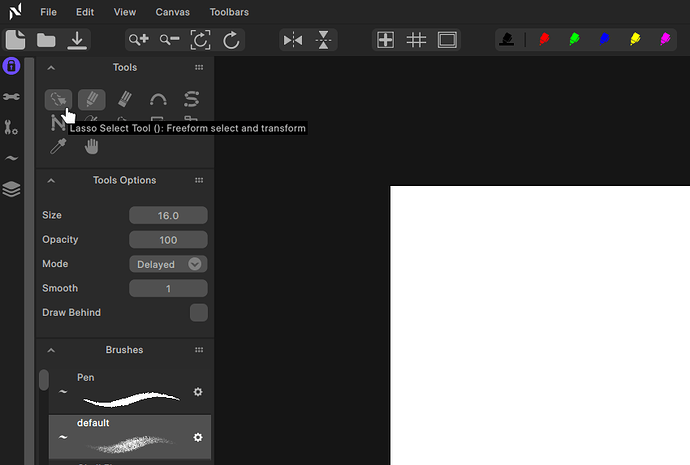Select the N-shaped polyline tool
The image size is (690, 465).
(x=57, y=123)
